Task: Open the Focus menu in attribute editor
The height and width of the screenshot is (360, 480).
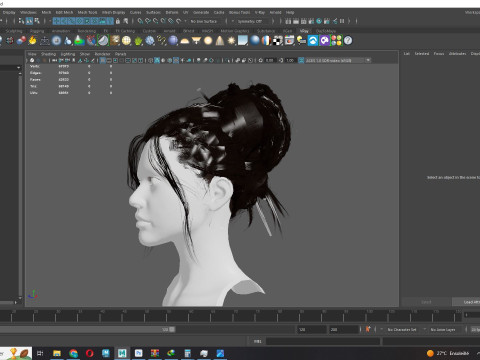Action: click(439, 53)
